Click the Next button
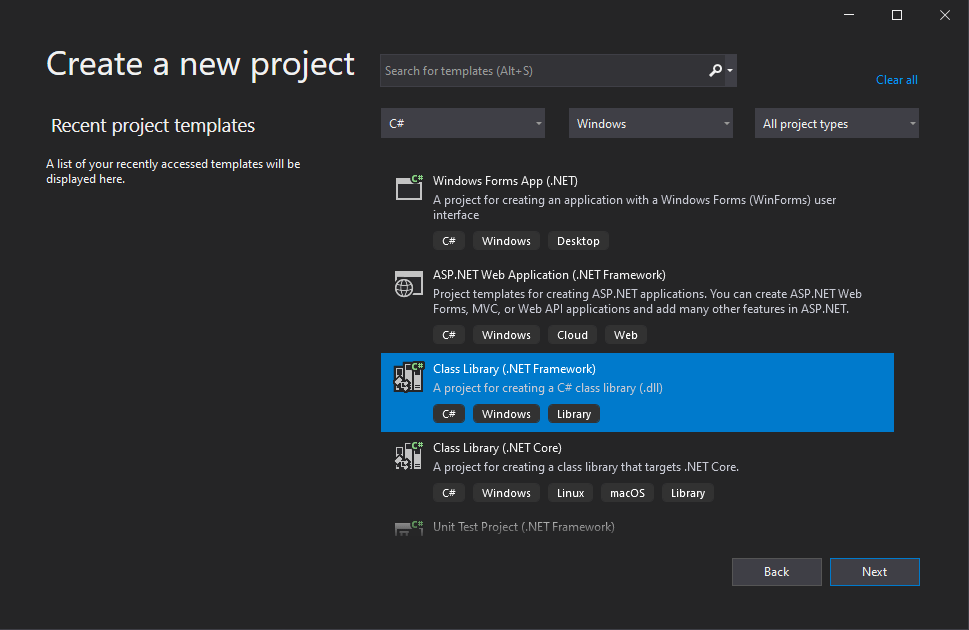 click(x=874, y=572)
